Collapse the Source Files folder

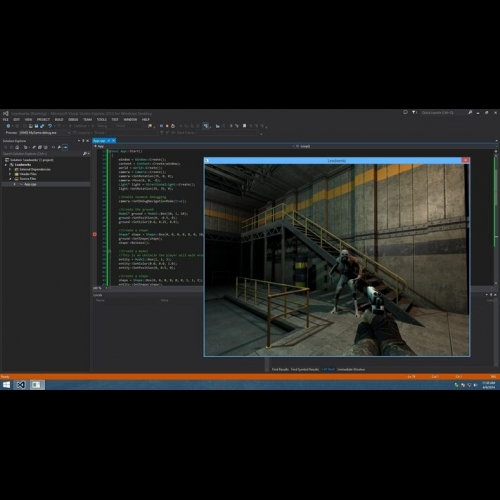[10, 179]
